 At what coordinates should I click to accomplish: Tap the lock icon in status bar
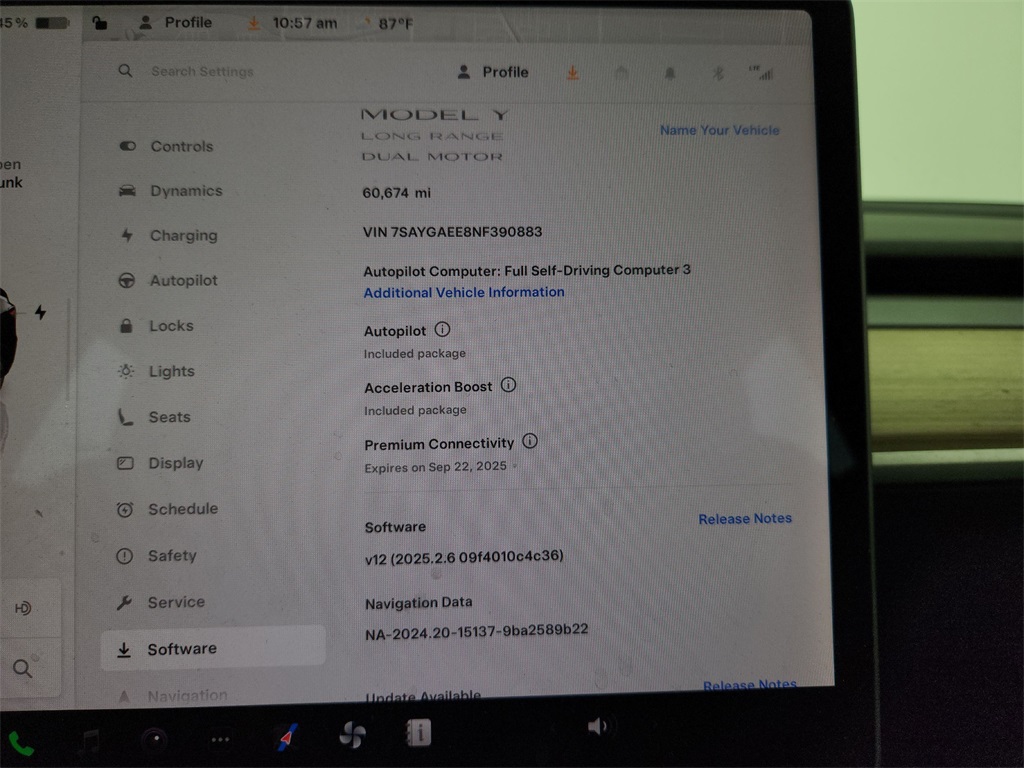click(x=99, y=23)
